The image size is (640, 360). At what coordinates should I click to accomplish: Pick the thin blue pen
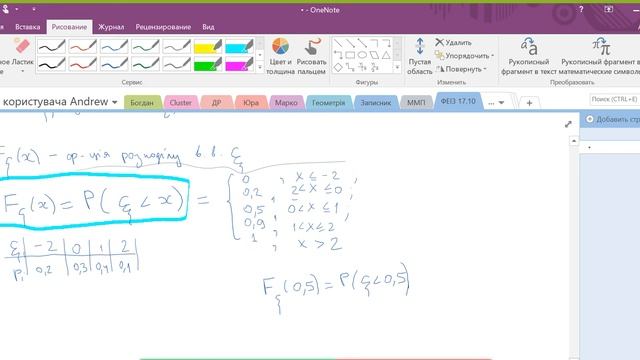pos(114,46)
